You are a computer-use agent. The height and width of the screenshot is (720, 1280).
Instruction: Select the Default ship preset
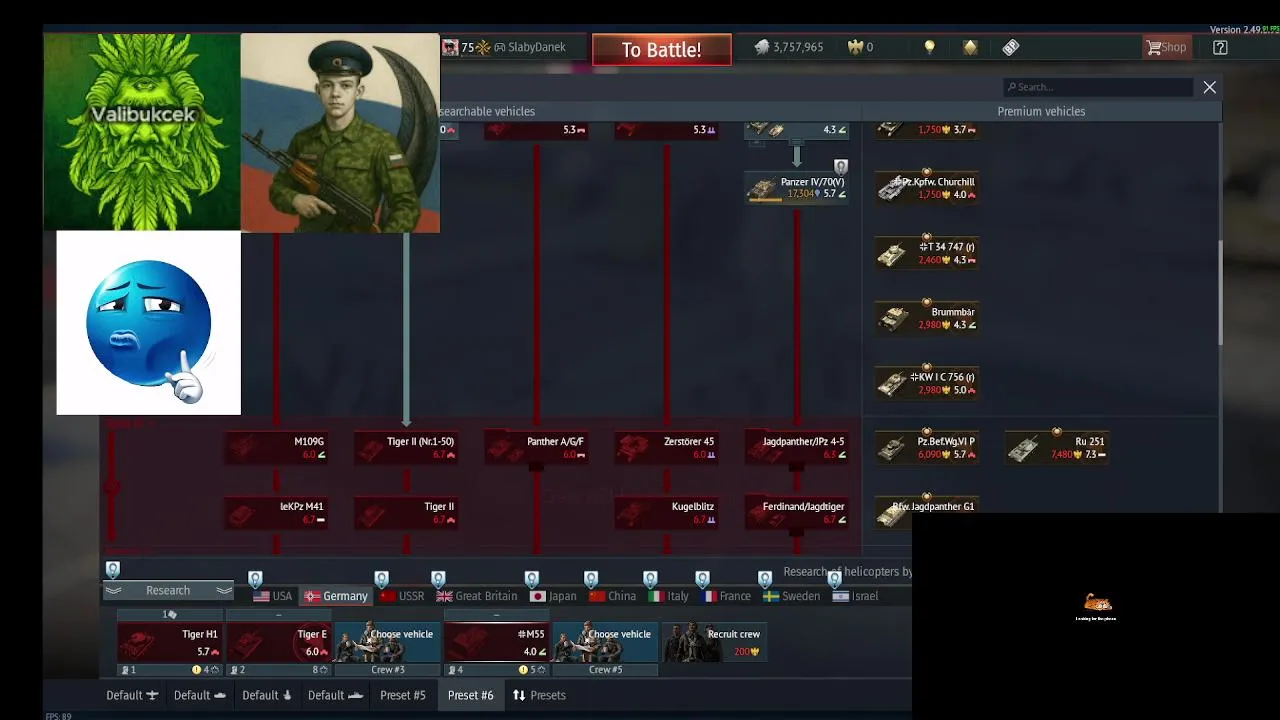[x=200, y=695]
